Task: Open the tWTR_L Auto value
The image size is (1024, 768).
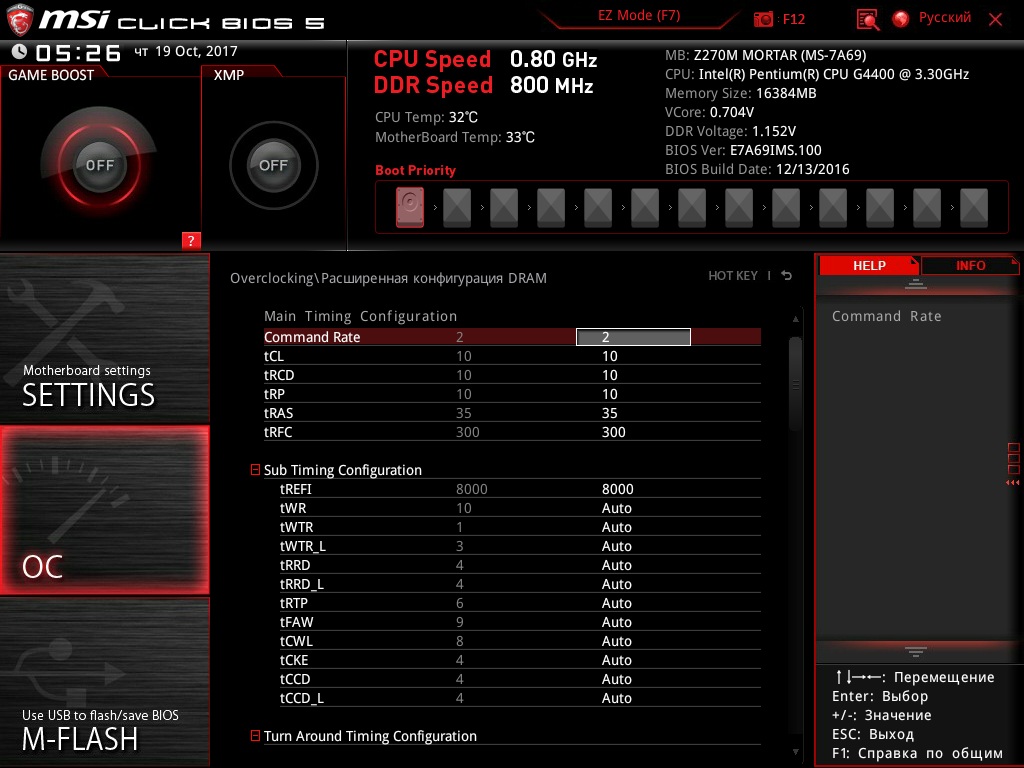Action: point(616,545)
